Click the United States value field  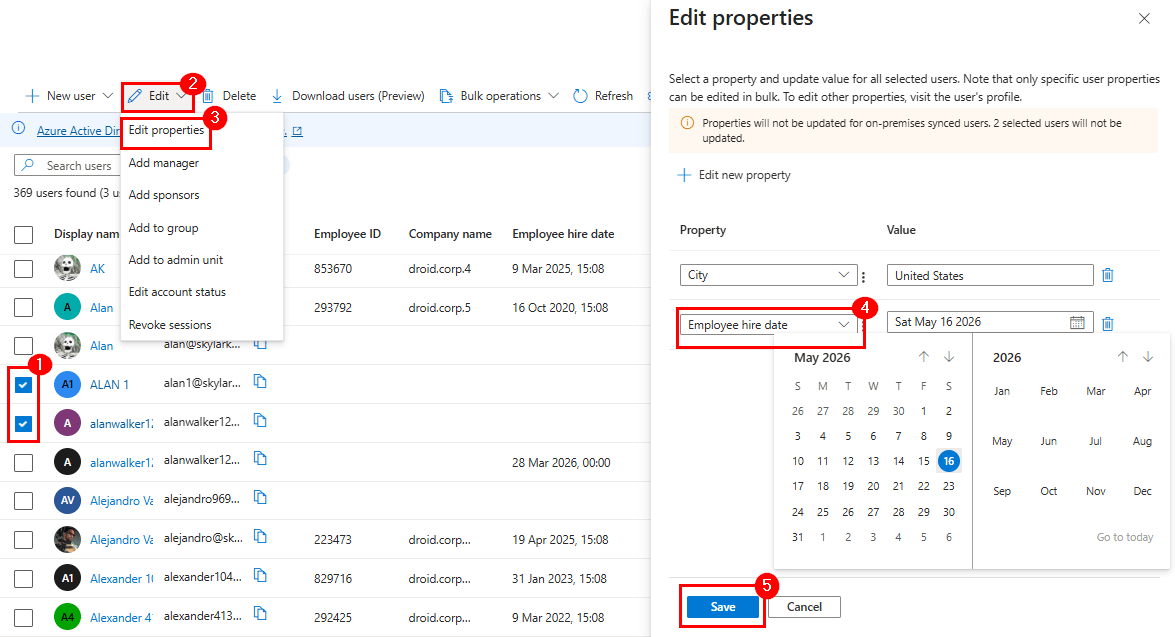click(990, 275)
